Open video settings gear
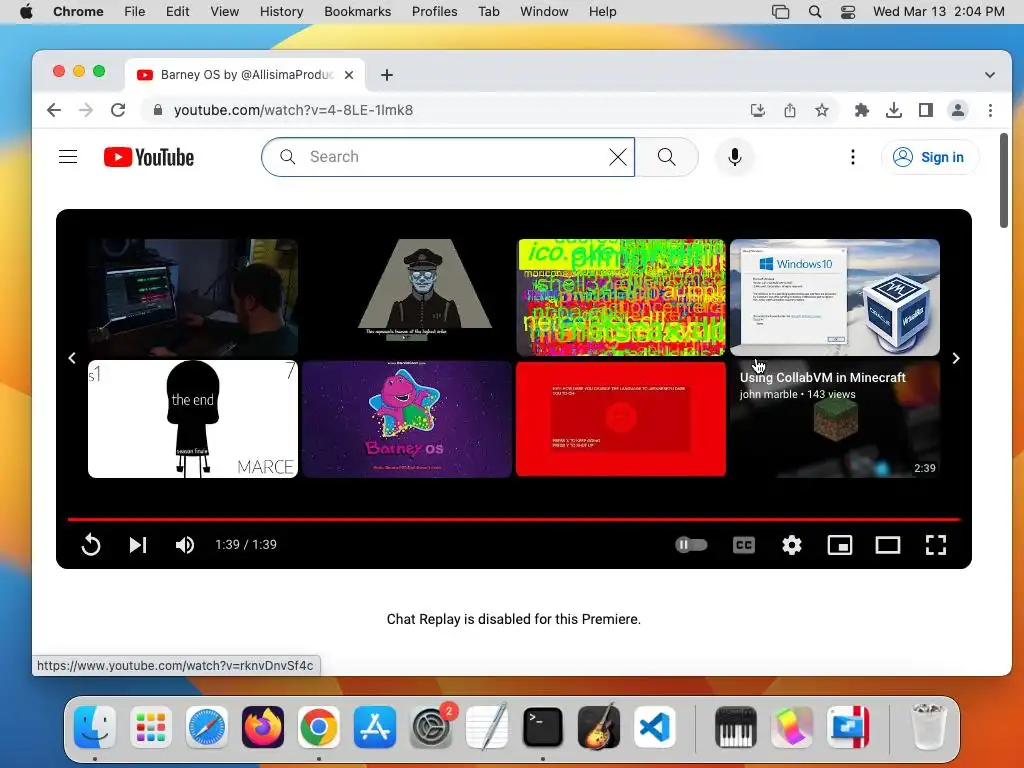 tap(792, 545)
